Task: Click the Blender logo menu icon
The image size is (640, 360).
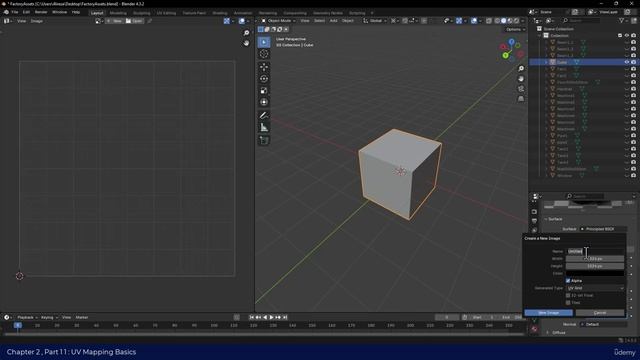Action: click(x=6, y=12)
